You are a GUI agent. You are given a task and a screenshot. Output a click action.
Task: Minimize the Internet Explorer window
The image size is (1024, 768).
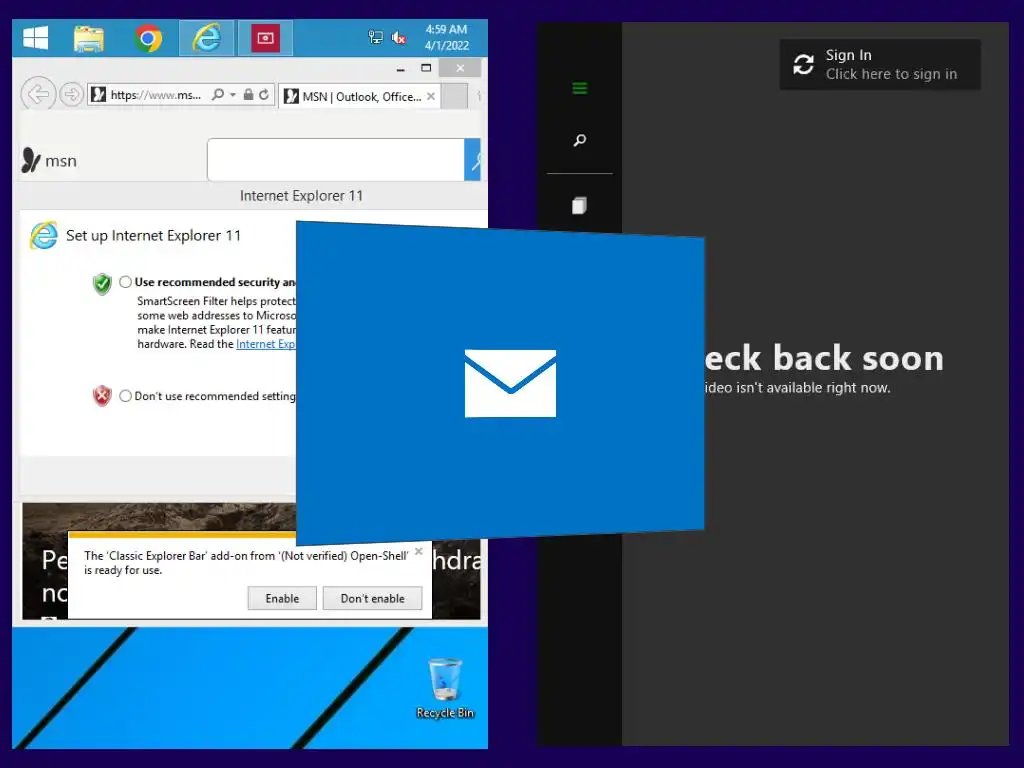pyautogui.click(x=400, y=68)
